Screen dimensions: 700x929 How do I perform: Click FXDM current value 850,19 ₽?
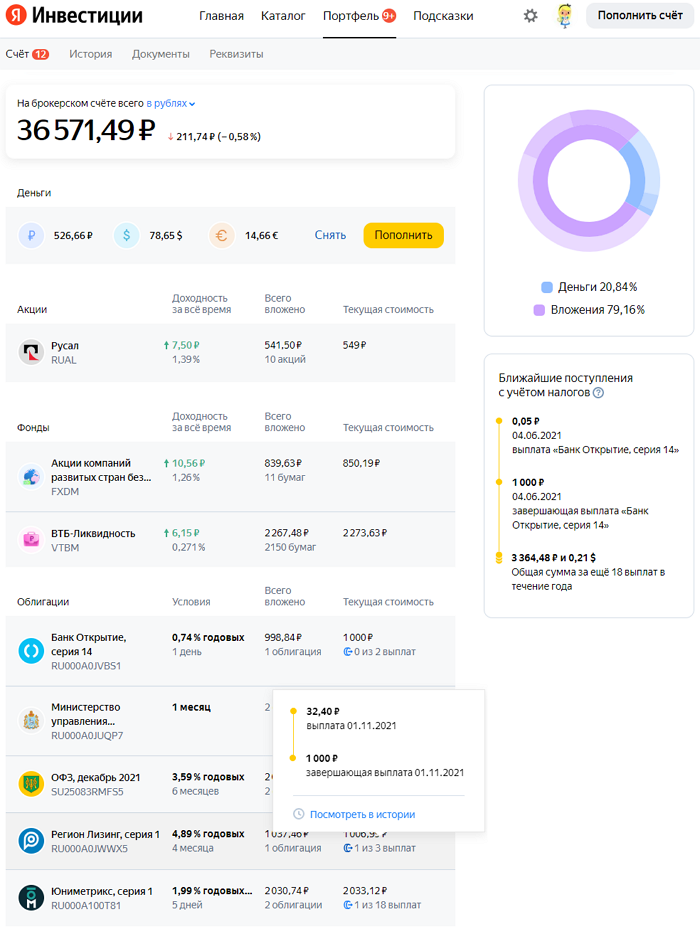pos(361,463)
